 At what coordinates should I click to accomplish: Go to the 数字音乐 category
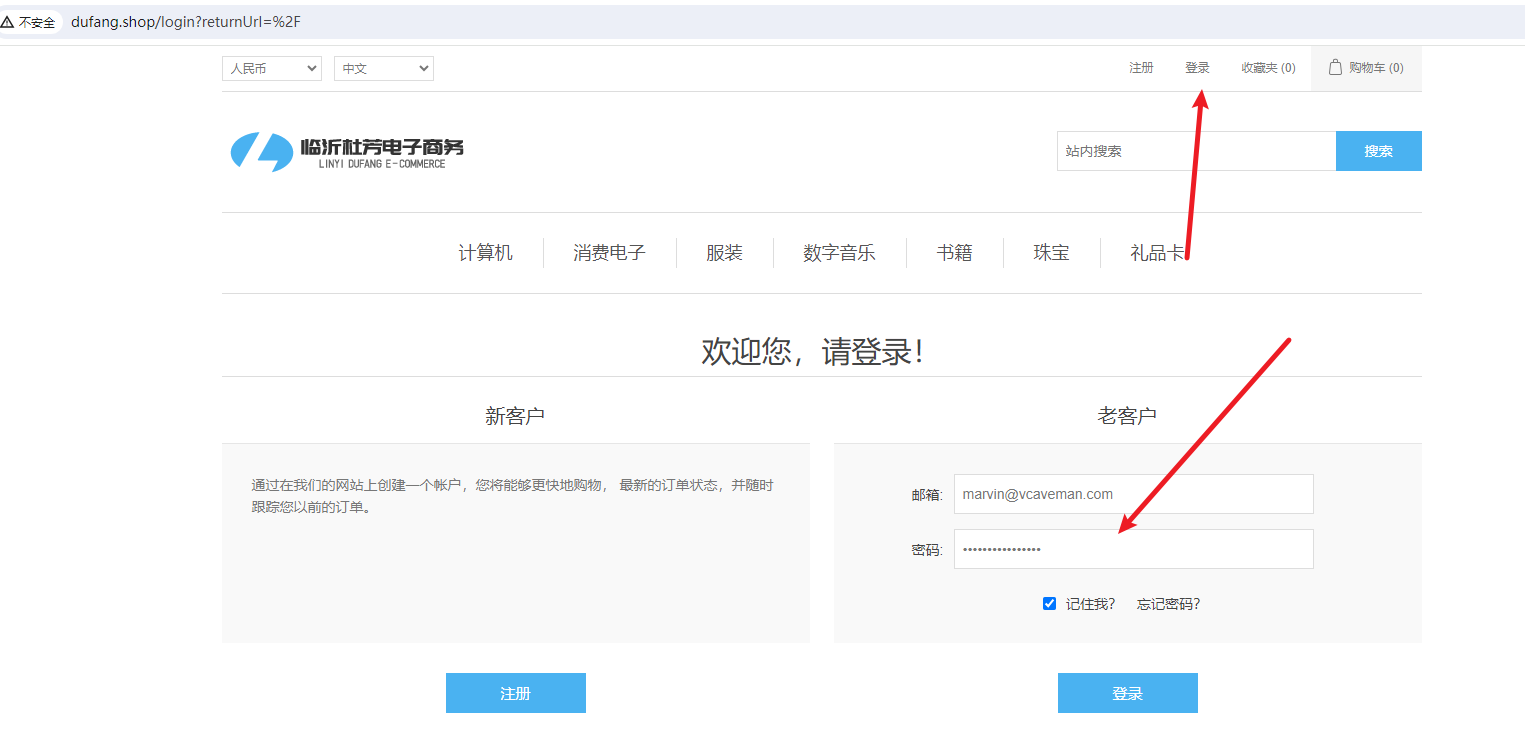point(839,253)
